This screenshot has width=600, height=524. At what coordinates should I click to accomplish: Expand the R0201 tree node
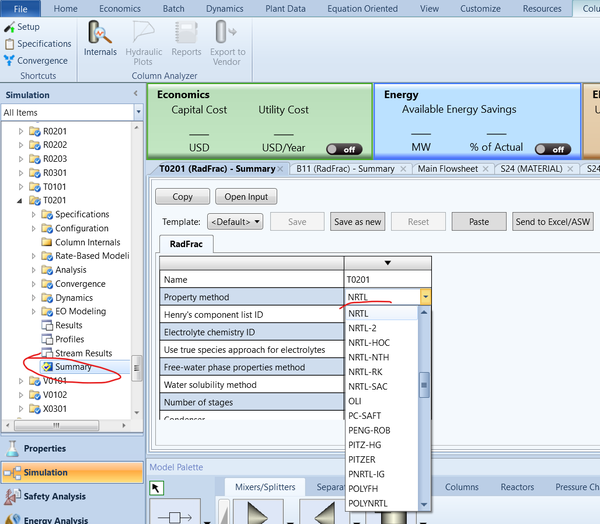click(x=22, y=131)
